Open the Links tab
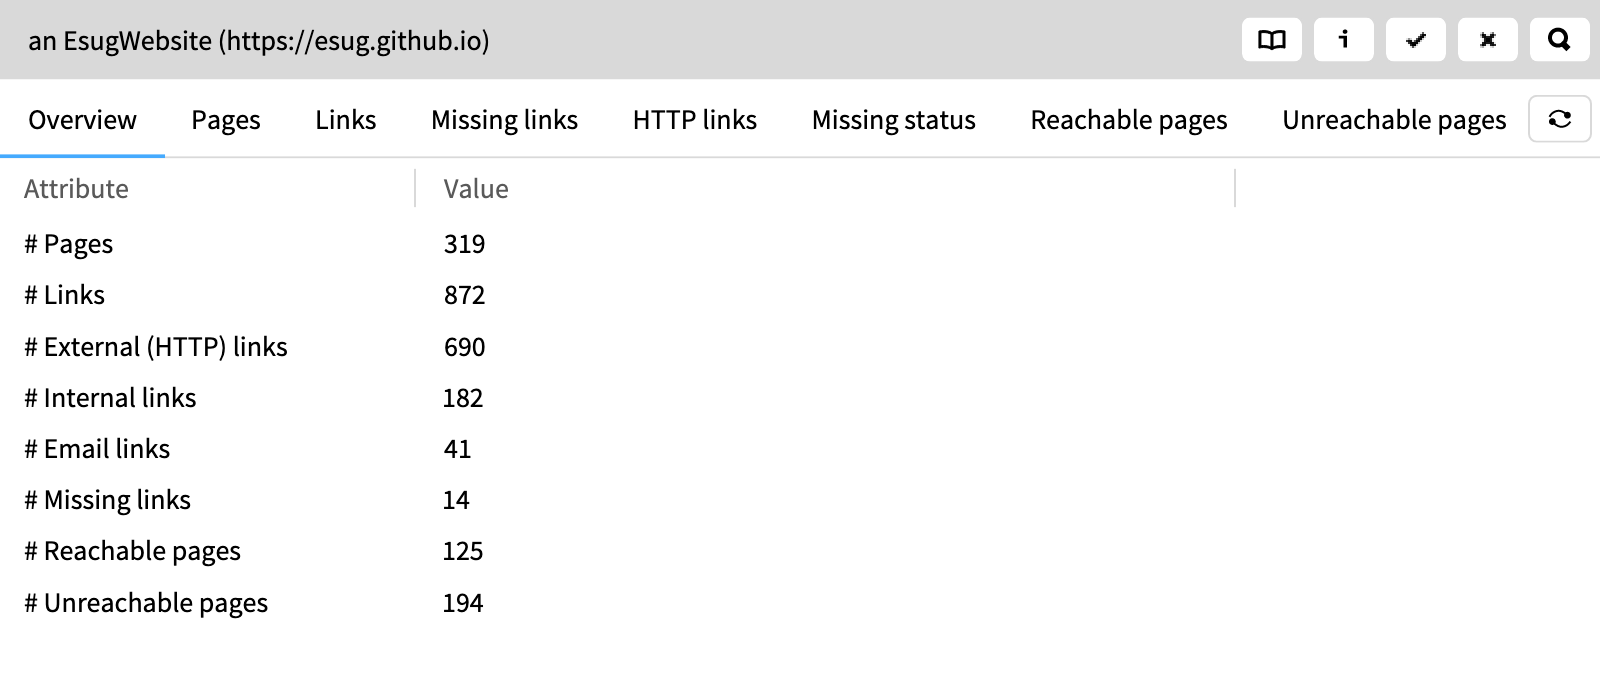The width and height of the screenshot is (1600, 700). coord(346,120)
